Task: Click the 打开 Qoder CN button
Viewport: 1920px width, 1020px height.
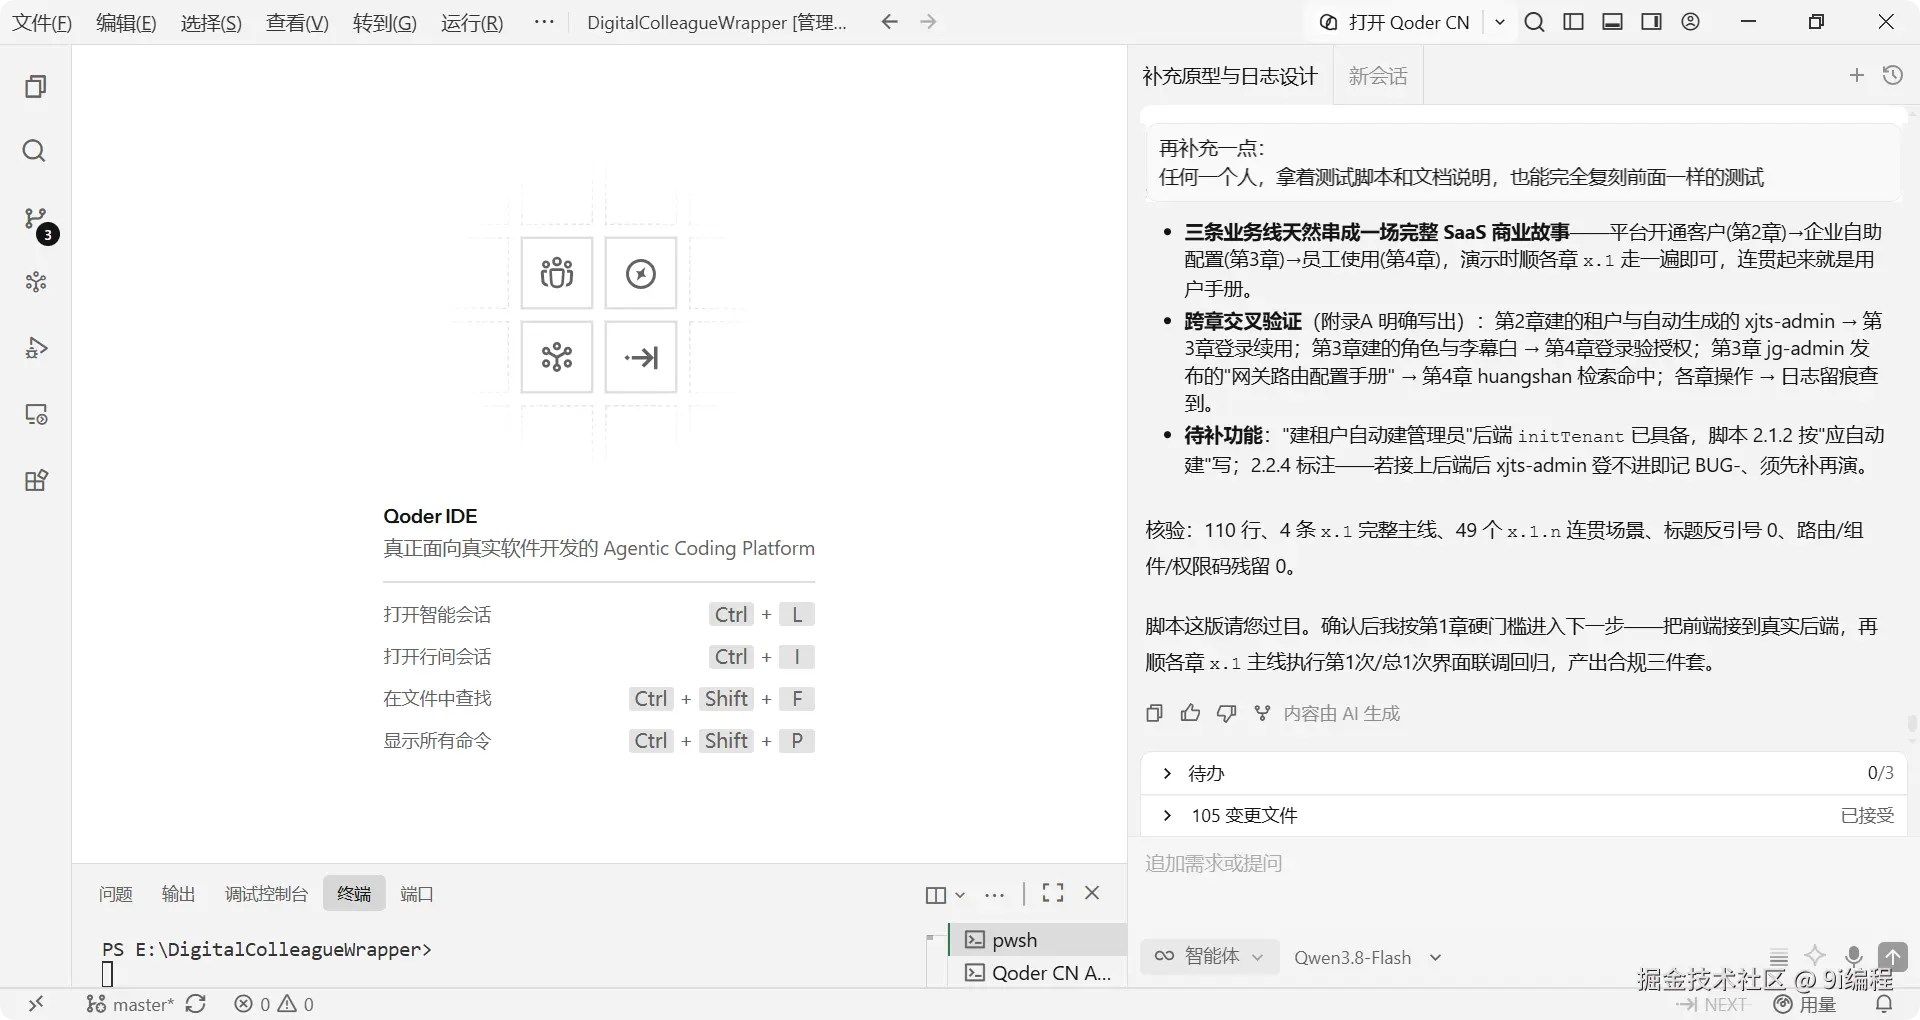Action: [1396, 22]
